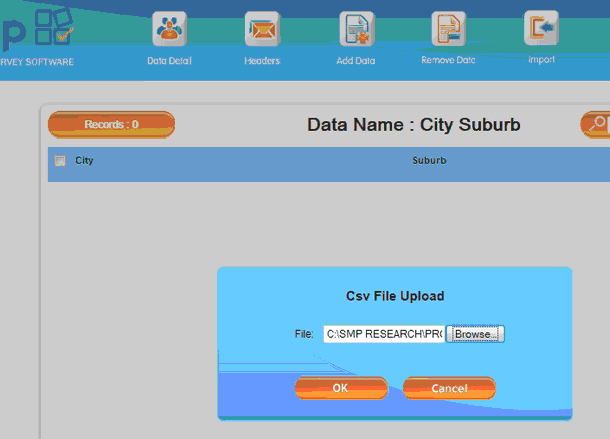Click the Import icon
Image resolution: width=610 pixels, height=439 pixels.
point(541,28)
